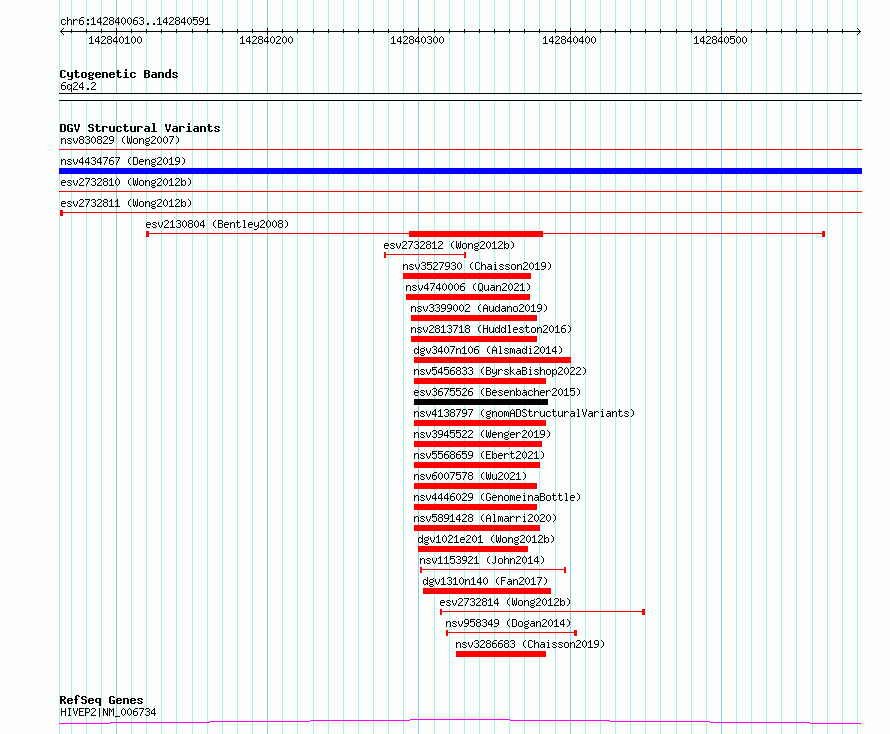
Task: Select the black esv3675526 (Besenbacher2015) bar
Action: 481,402
